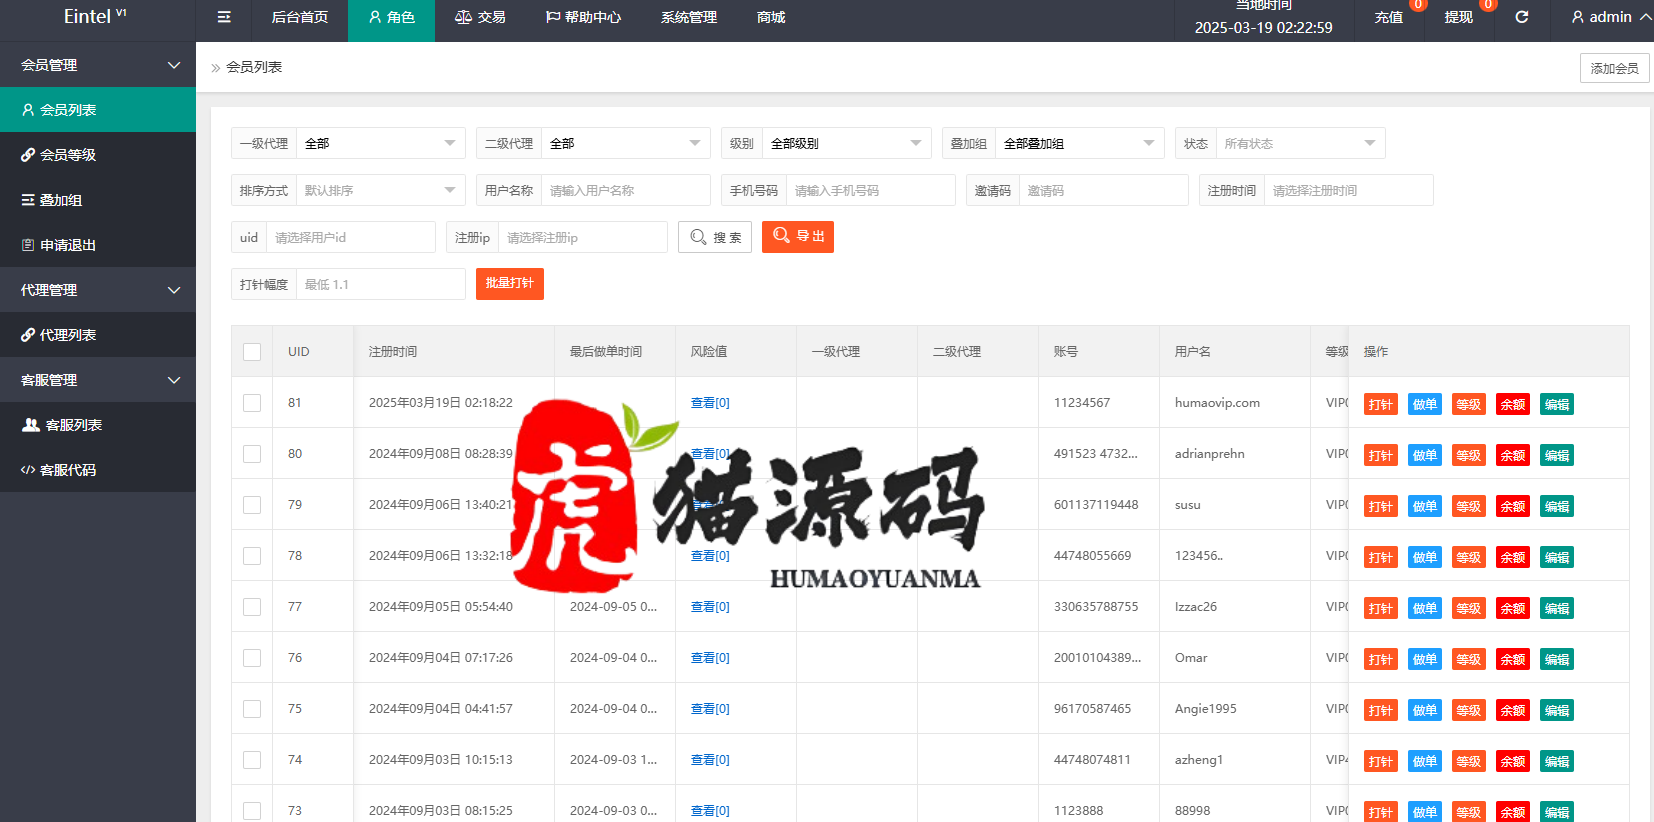This screenshot has width=1654, height=822.
Task: Open the 交易 top menu
Action: pyautogui.click(x=480, y=17)
